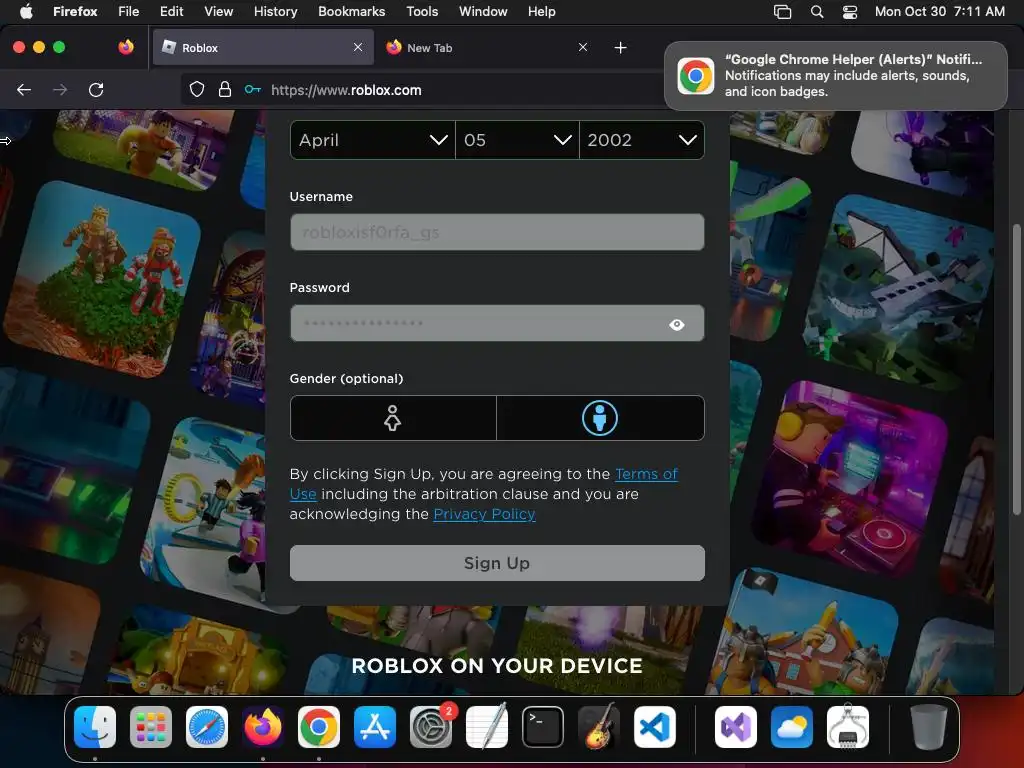Open the History menu
This screenshot has width=1024, height=768.
[276, 11]
